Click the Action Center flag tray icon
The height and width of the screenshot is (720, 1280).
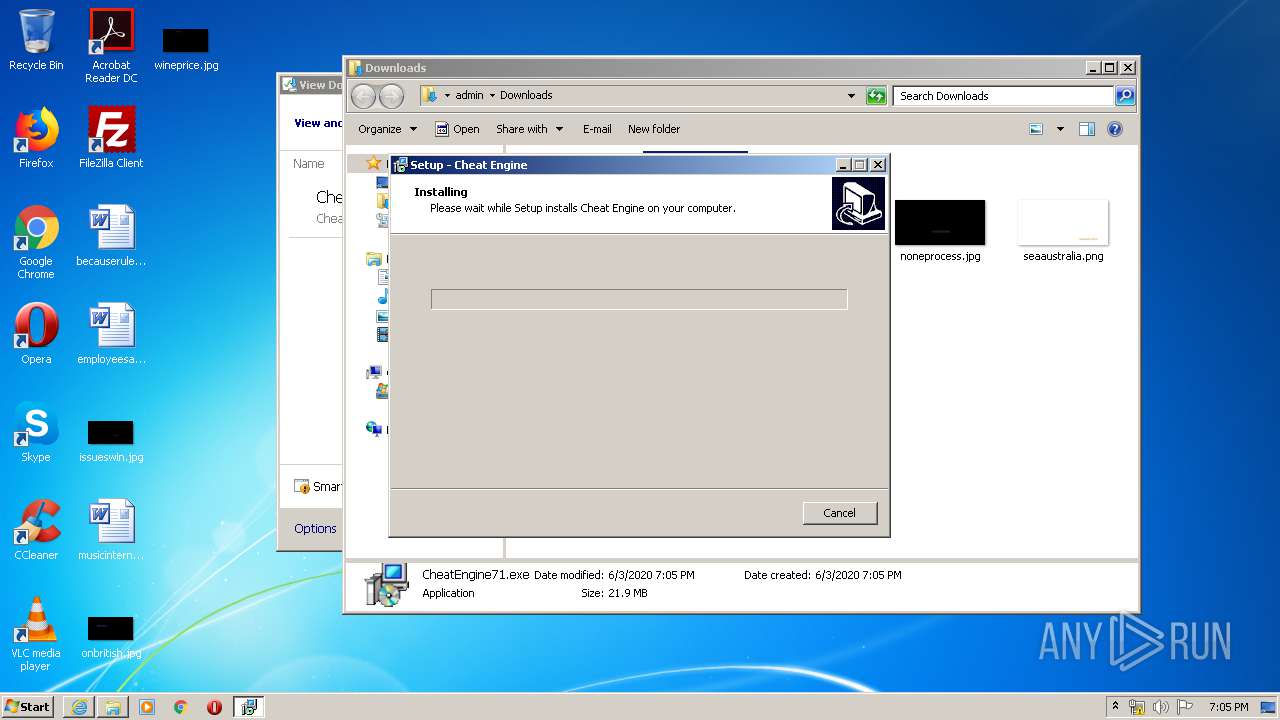coord(1185,707)
